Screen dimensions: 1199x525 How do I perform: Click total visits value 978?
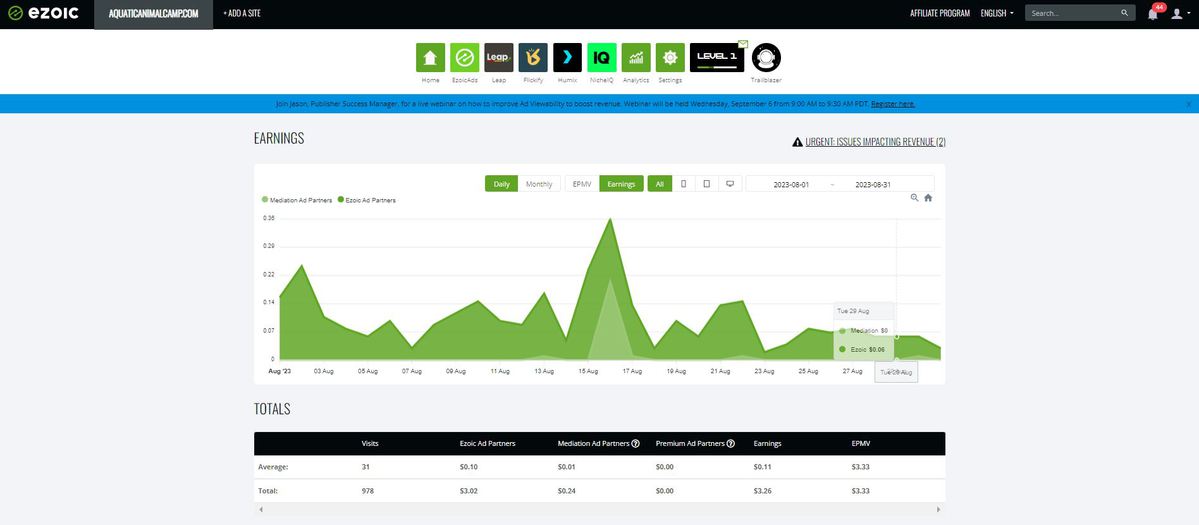[368, 491]
